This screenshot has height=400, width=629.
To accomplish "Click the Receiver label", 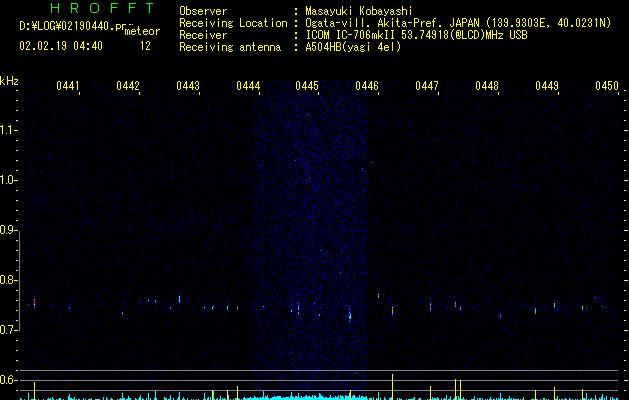I will pos(203,35).
